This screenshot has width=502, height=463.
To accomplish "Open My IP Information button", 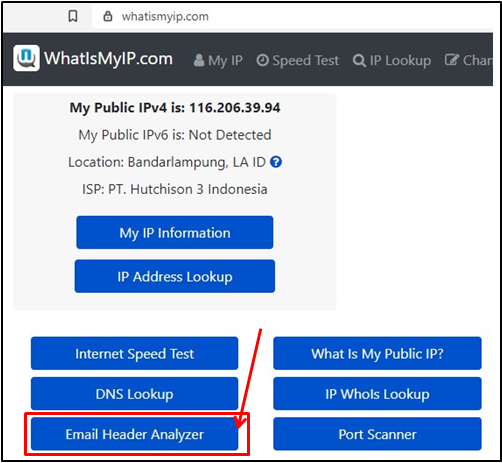I will click(x=175, y=232).
